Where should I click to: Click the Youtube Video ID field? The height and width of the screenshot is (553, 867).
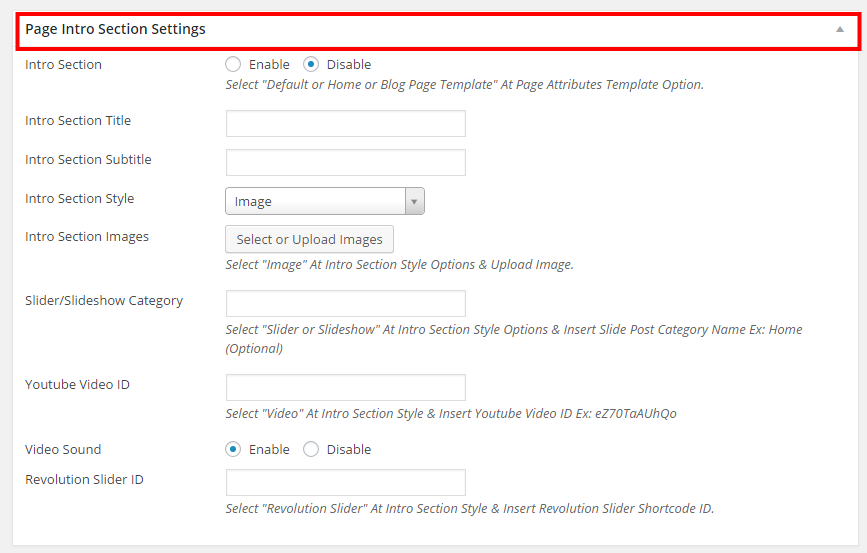pyautogui.click(x=346, y=388)
